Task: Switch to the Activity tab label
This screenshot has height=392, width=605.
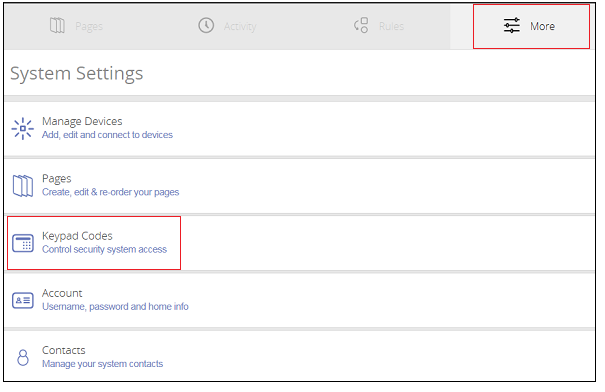Action: pyautogui.click(x=240, y=26)
